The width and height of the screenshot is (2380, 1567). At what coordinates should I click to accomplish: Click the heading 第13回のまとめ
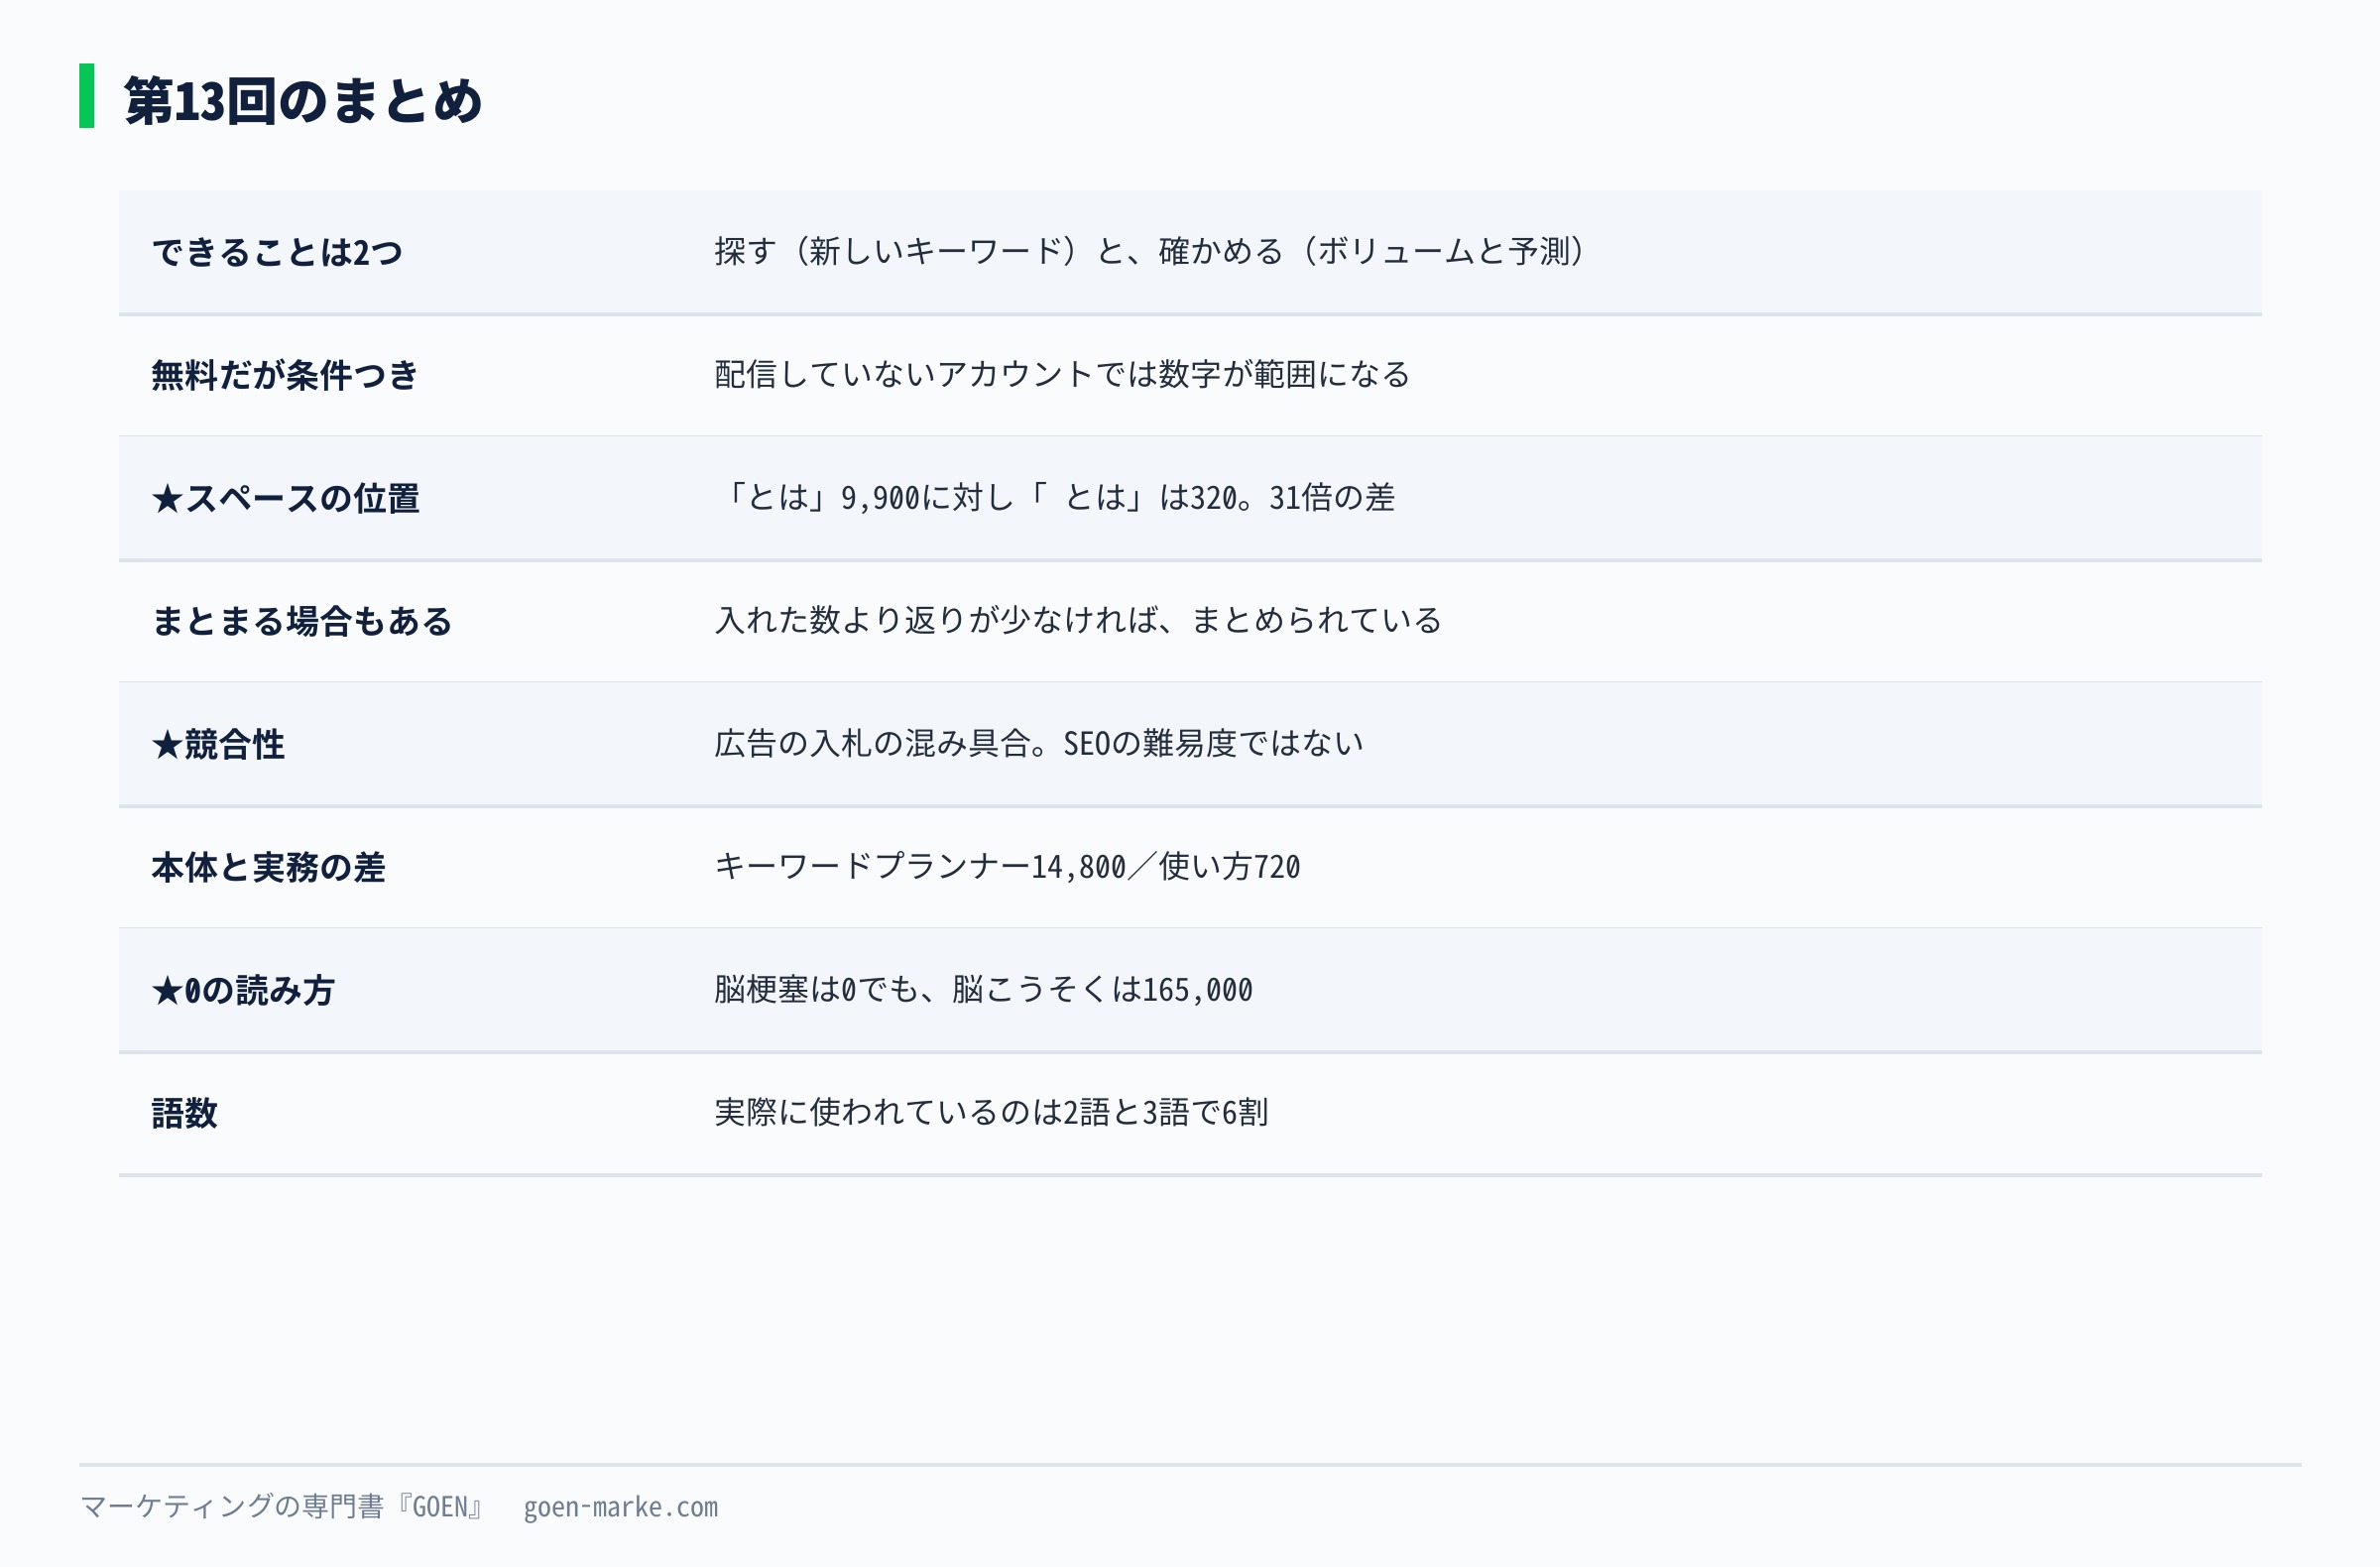[x=303, y=101]
